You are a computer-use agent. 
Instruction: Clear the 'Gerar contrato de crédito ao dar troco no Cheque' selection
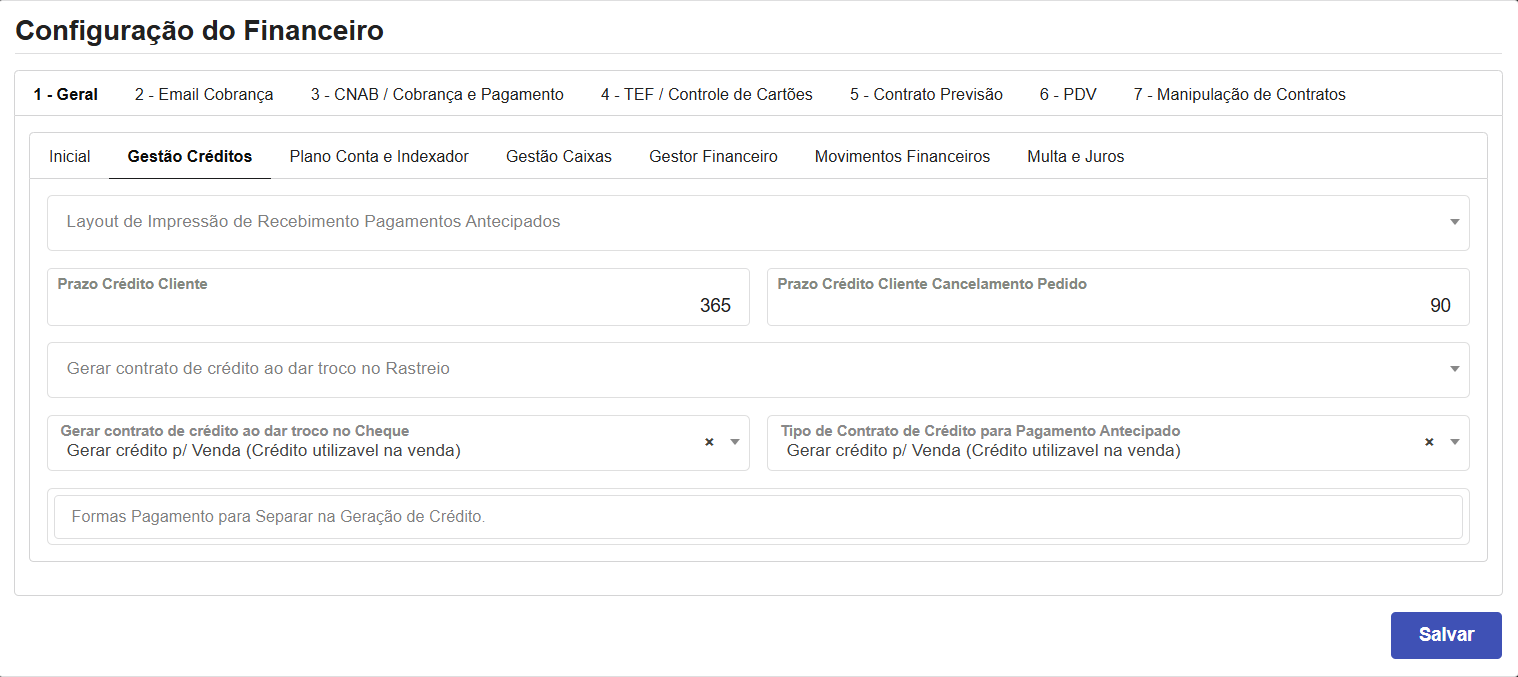tap(709, 441)
